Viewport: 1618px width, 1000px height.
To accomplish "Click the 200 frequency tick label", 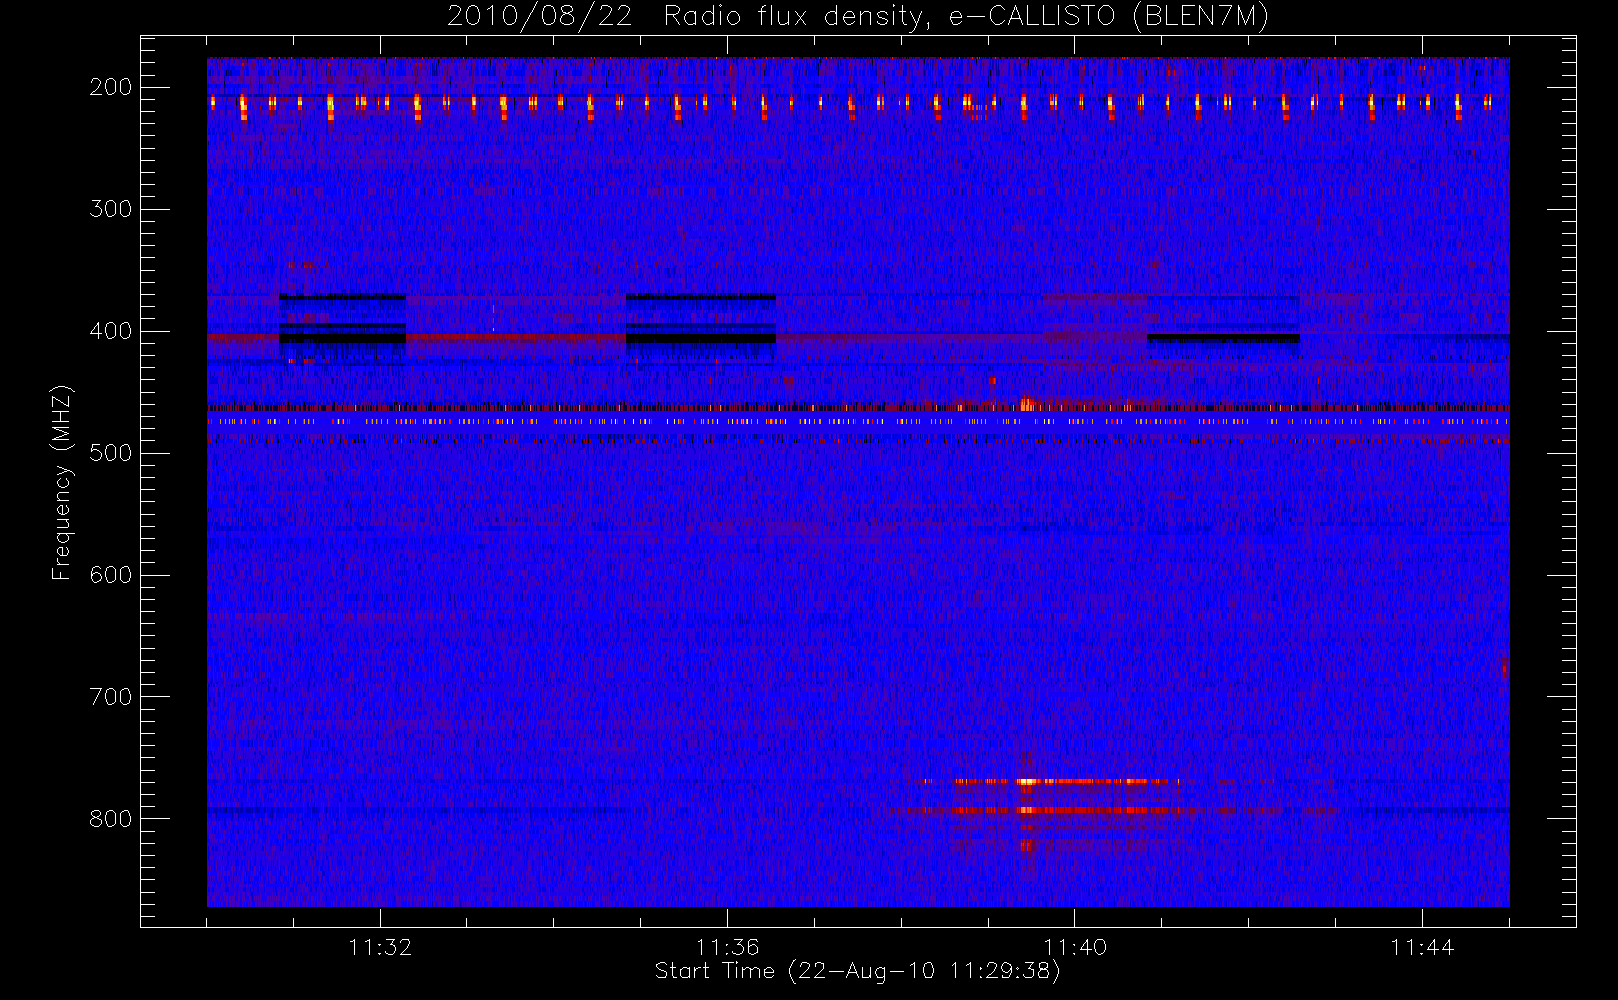I will pyautogui.click(x=111, y=87).
